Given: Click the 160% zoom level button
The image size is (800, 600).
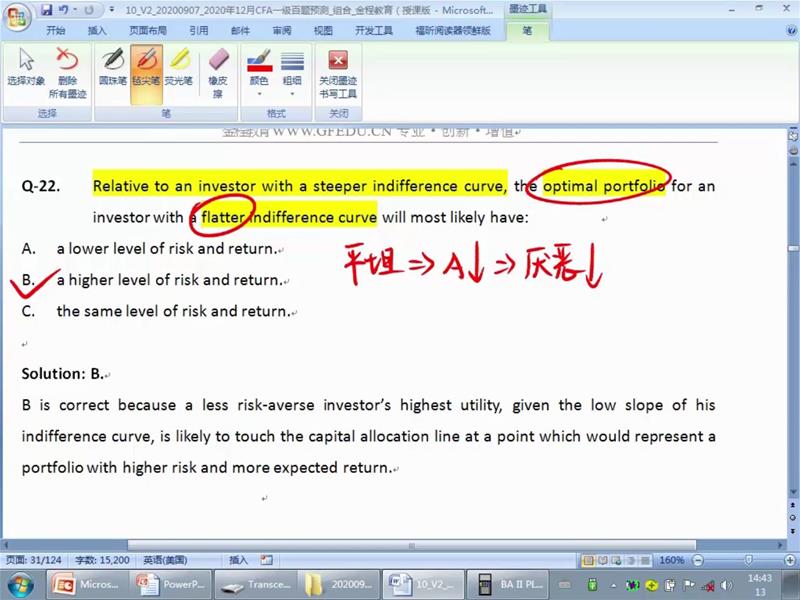Looking at the screenshot, I should tap(673, 560).
